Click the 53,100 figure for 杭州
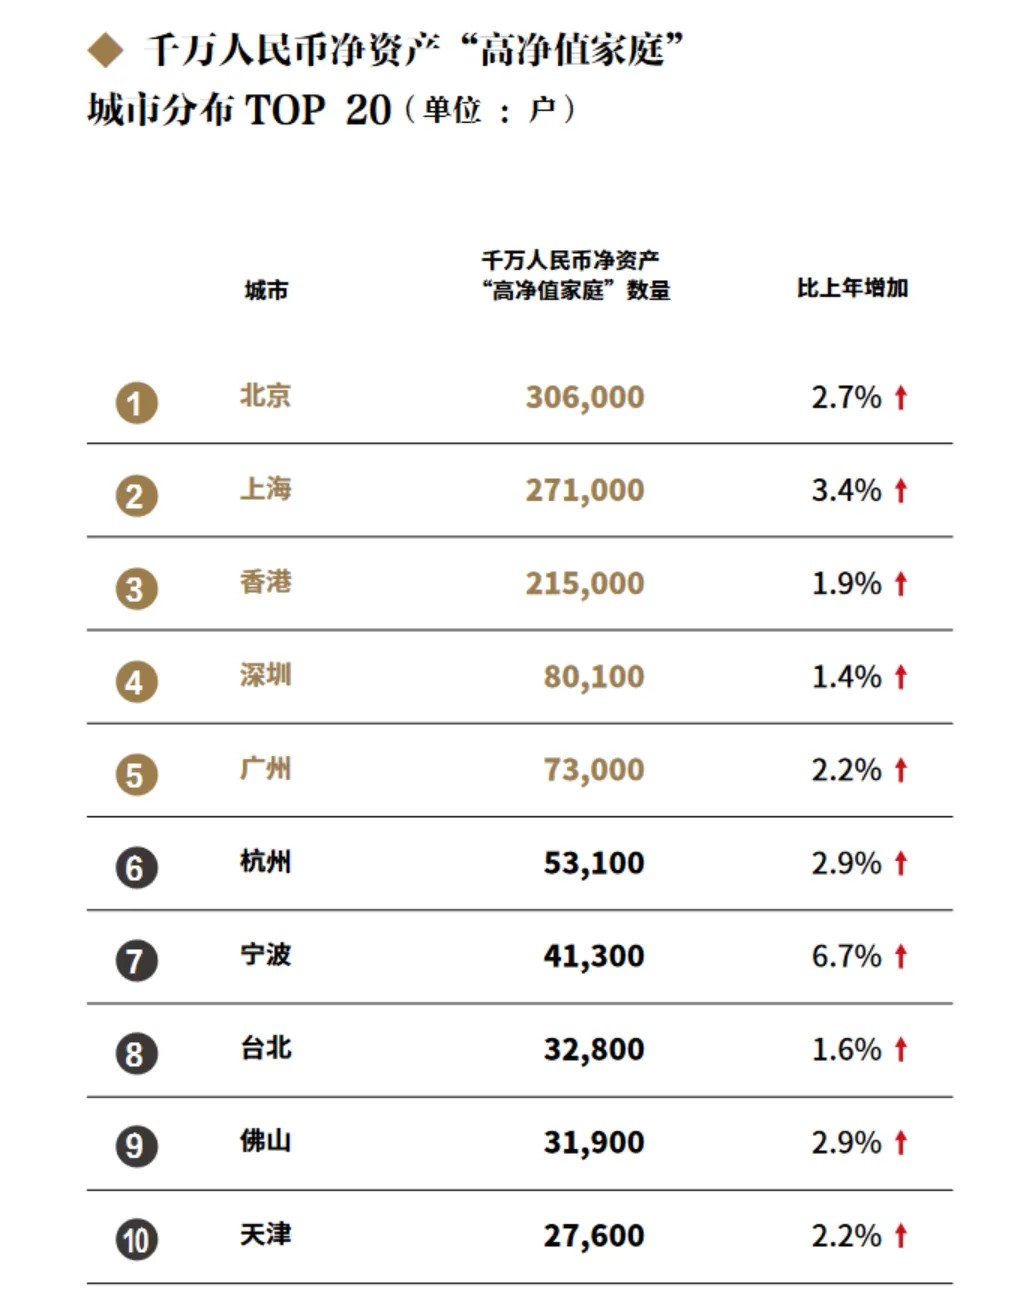 (594, 863)
